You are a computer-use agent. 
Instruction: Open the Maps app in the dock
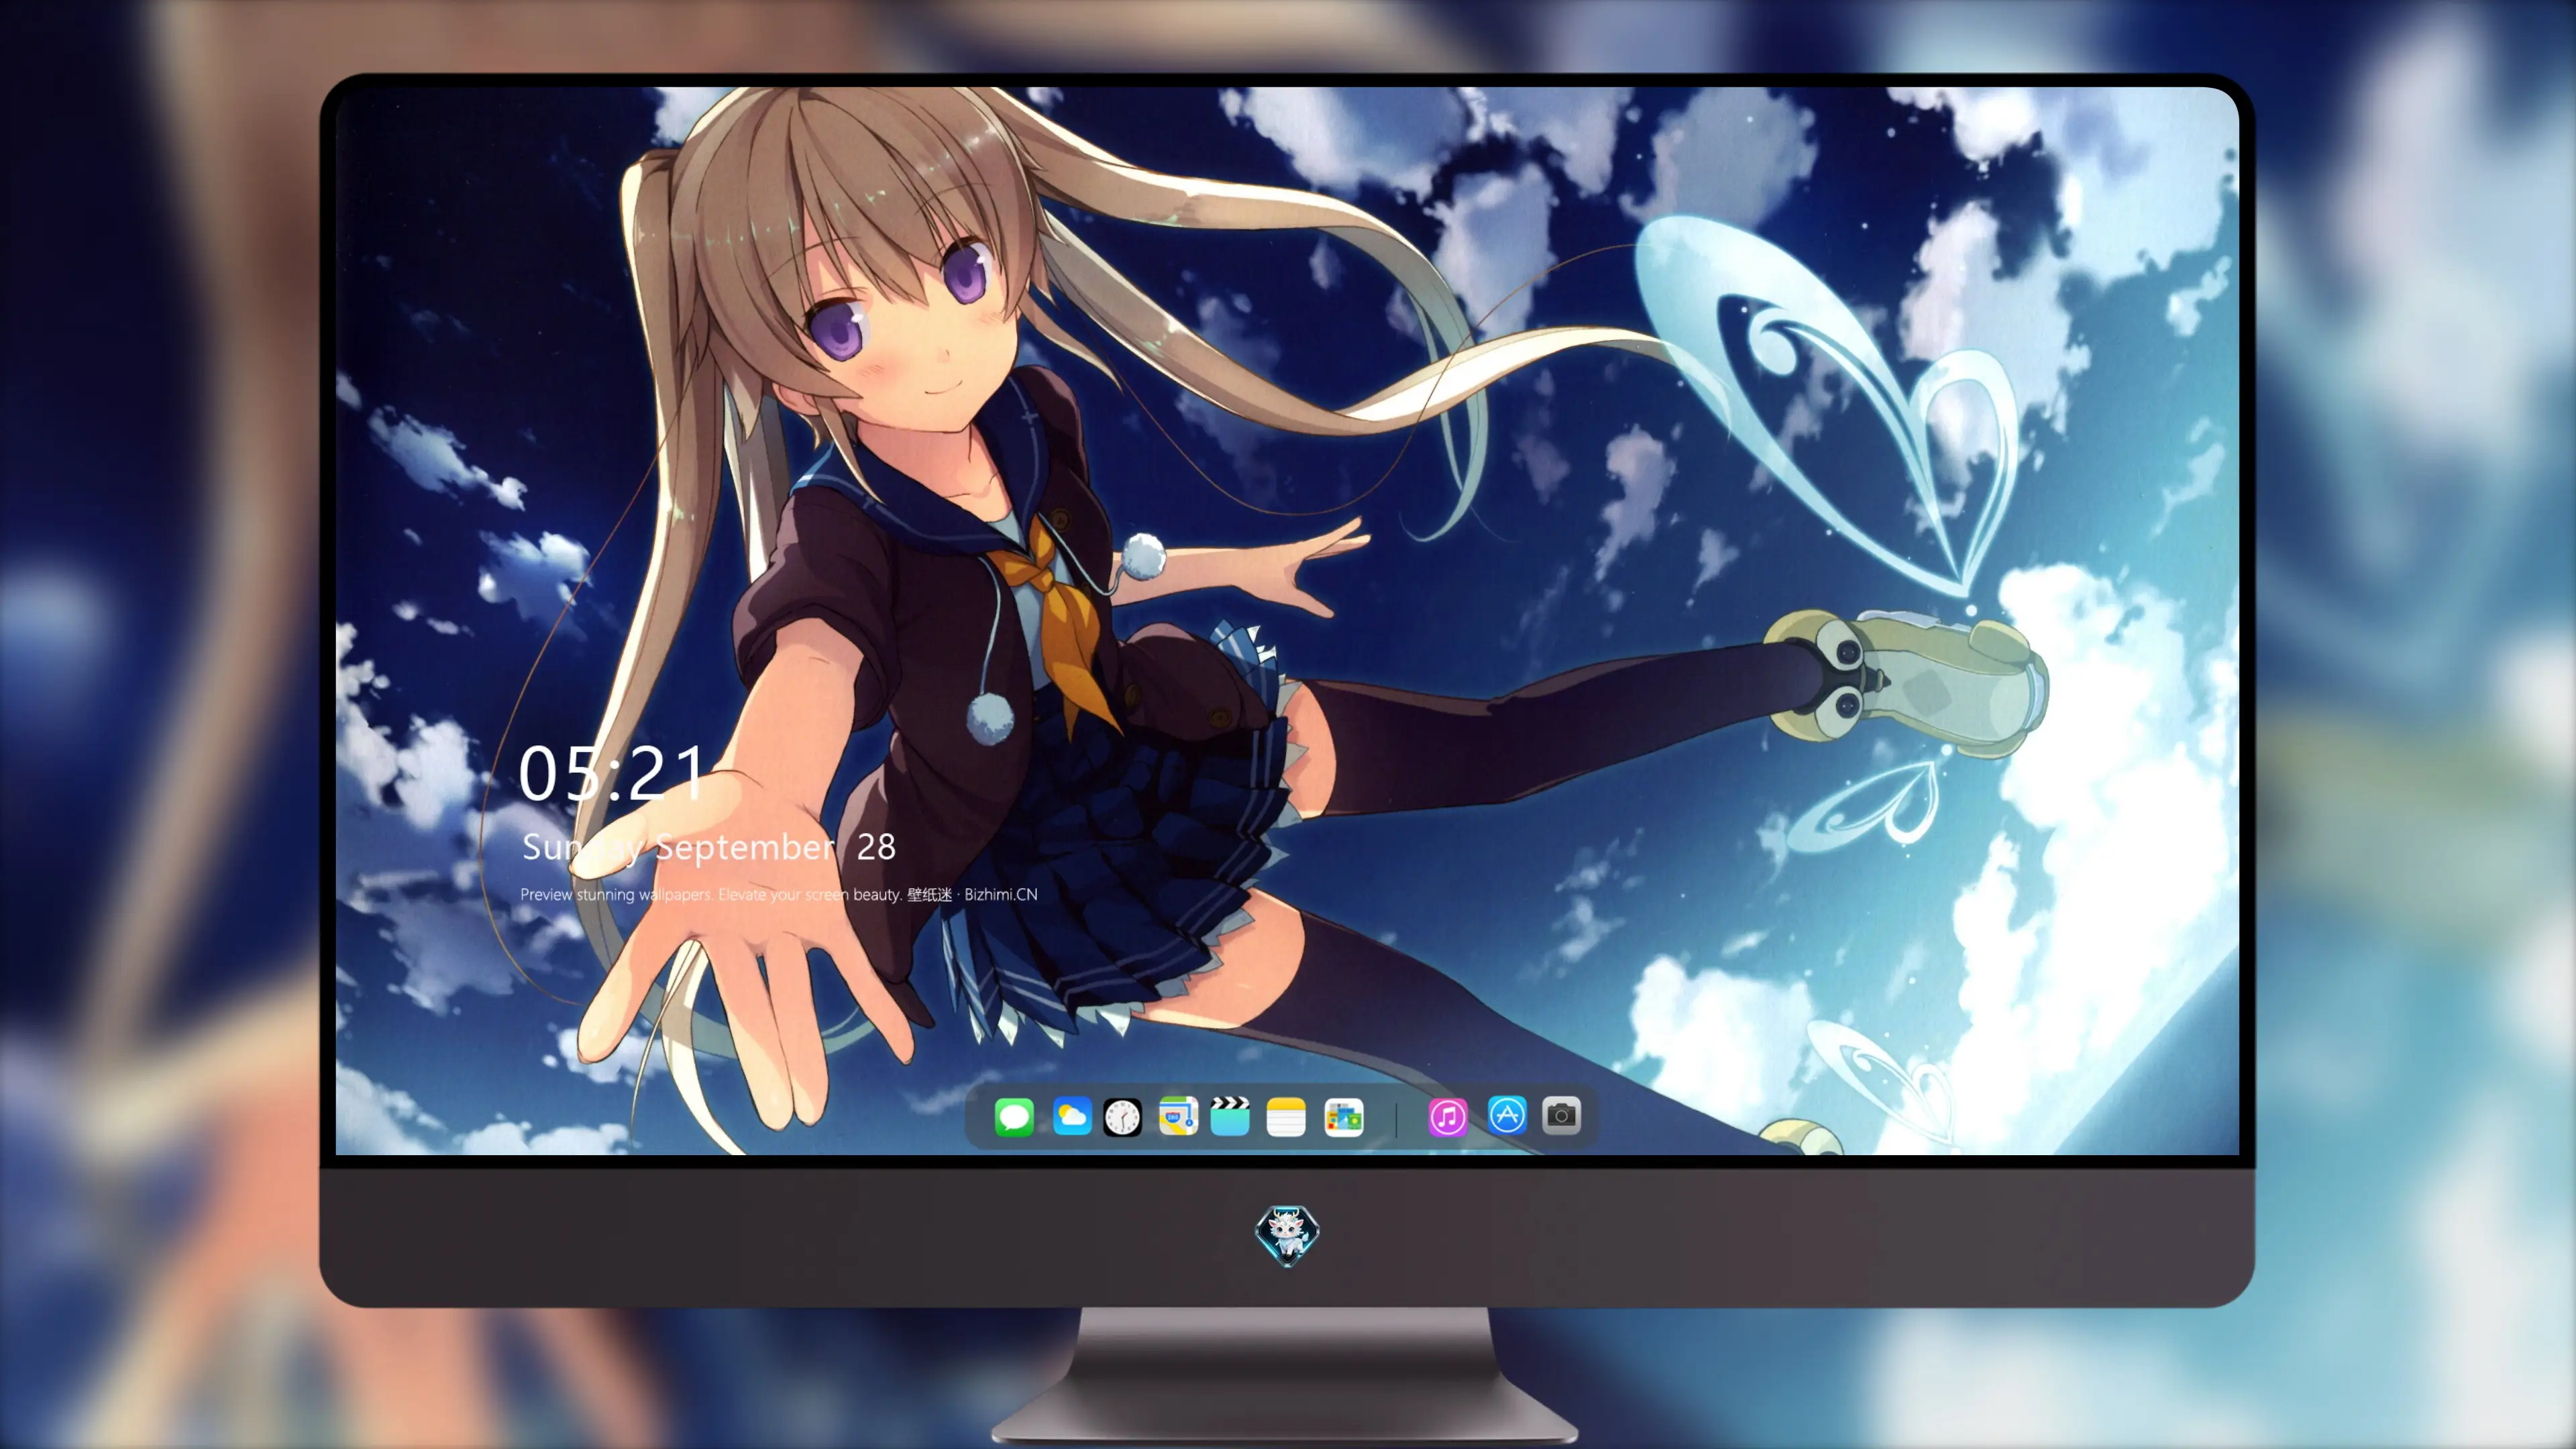click(x=1178, y=1116)
